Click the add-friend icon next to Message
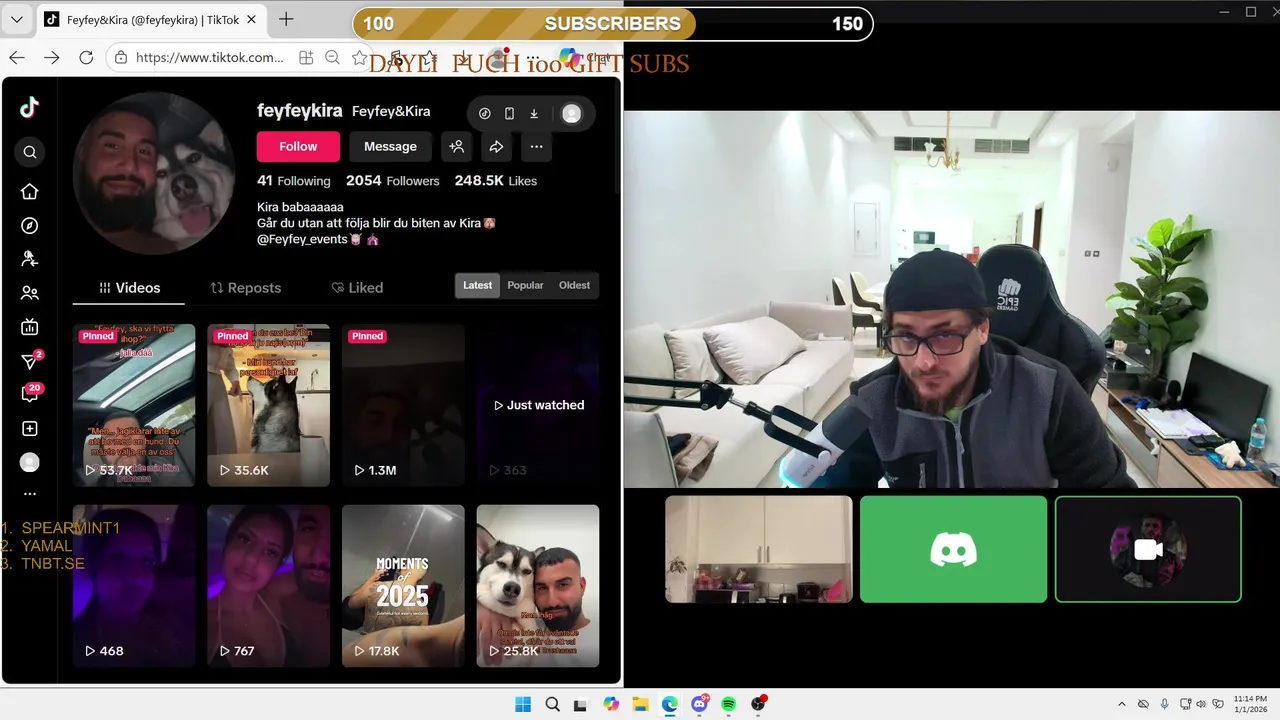 tap(457, 147)
